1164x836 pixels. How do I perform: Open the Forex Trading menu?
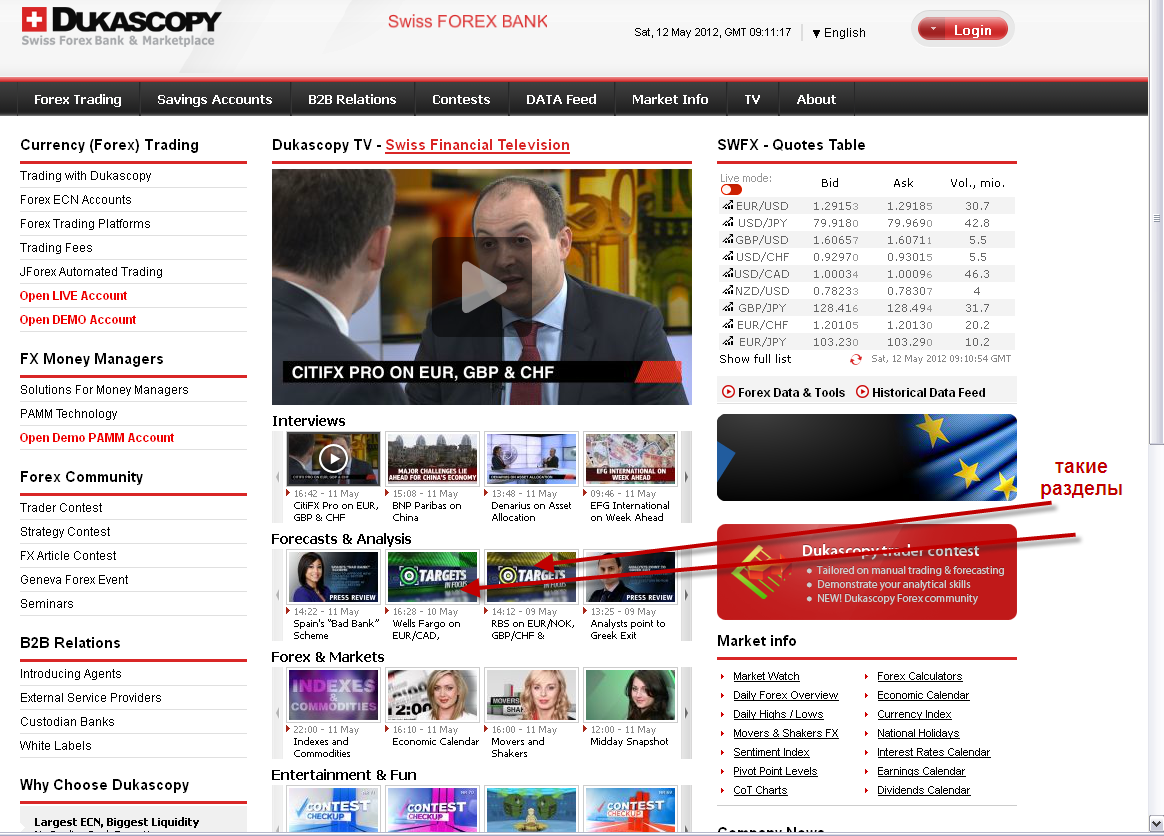[77, 99]
